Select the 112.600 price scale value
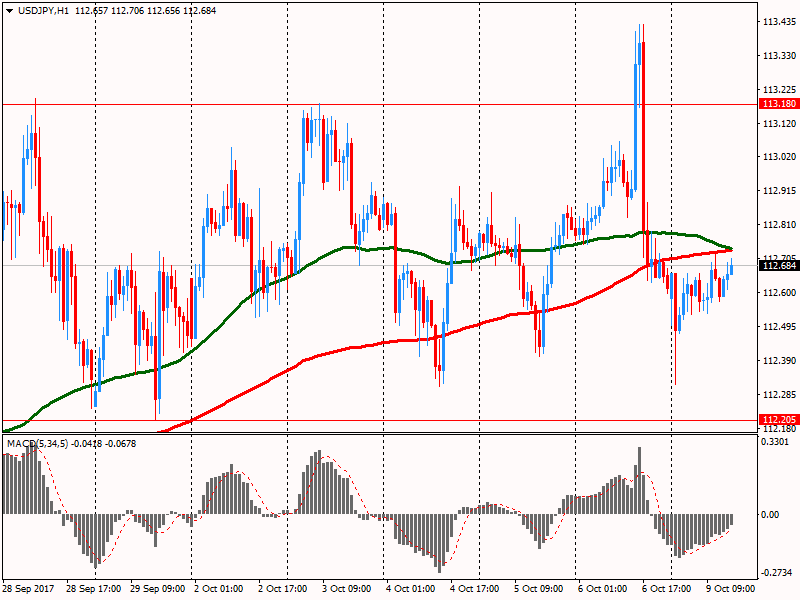Image resolution: width=800 pixels, height=600 pixels. (x=780, y=293)
